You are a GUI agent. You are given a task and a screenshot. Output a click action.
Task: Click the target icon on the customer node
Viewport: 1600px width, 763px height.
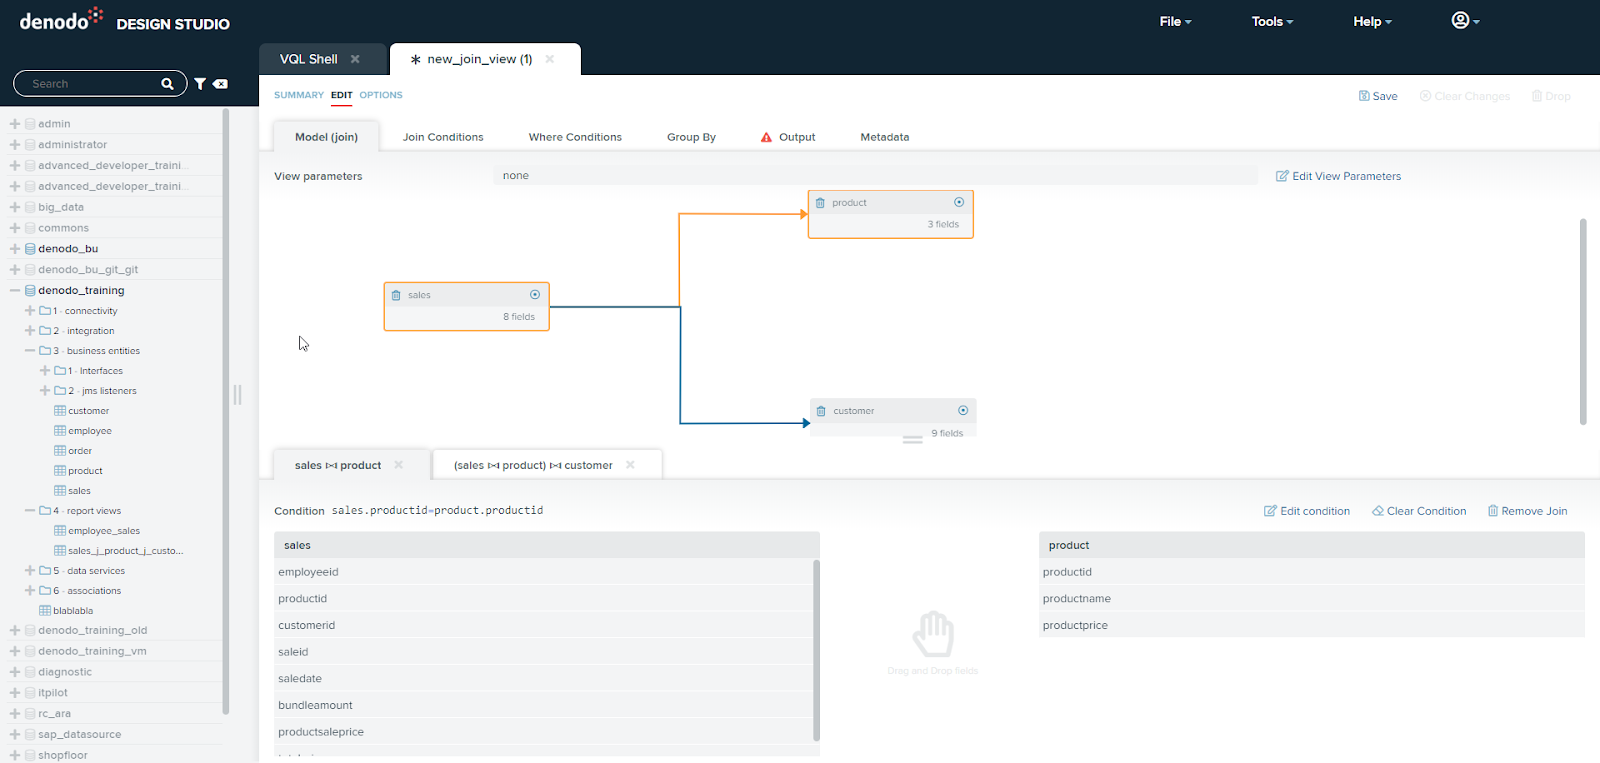(963, 410)
